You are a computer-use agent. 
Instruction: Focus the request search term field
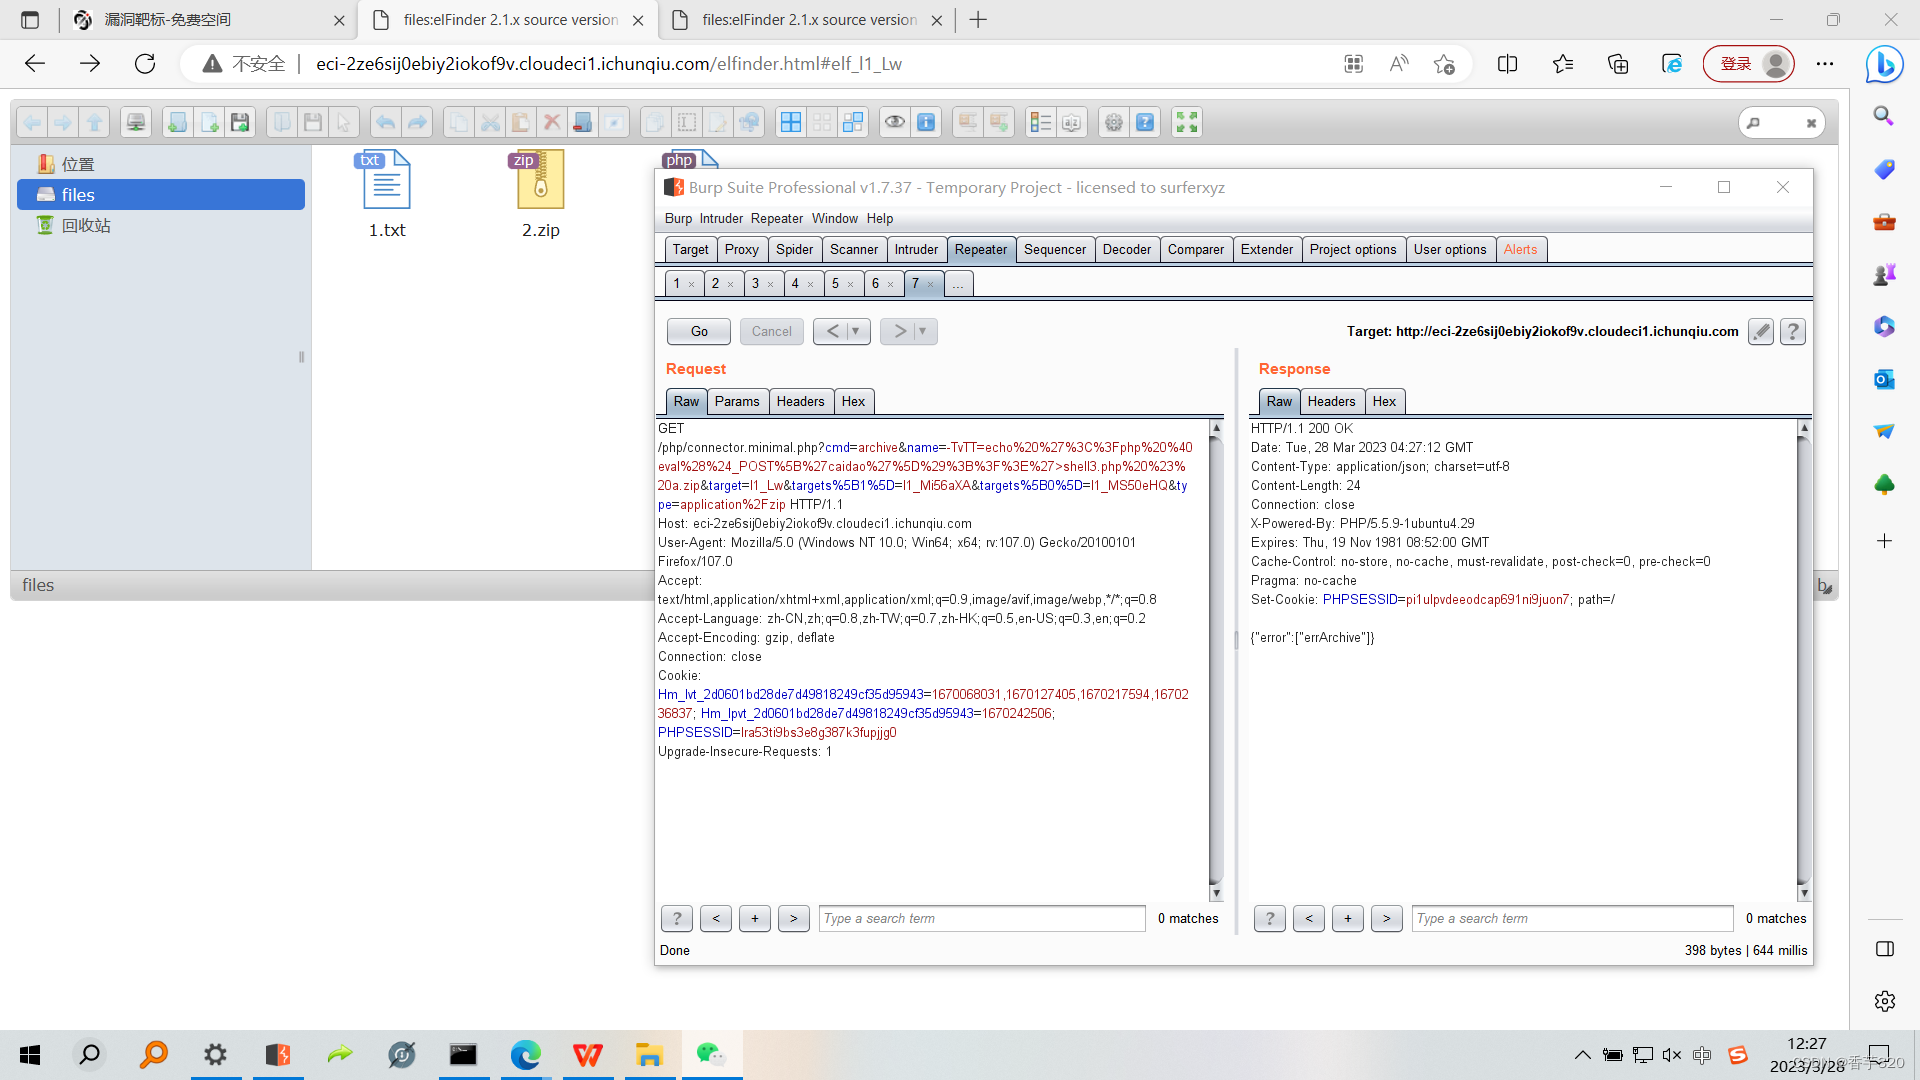(x=982, y=919)
